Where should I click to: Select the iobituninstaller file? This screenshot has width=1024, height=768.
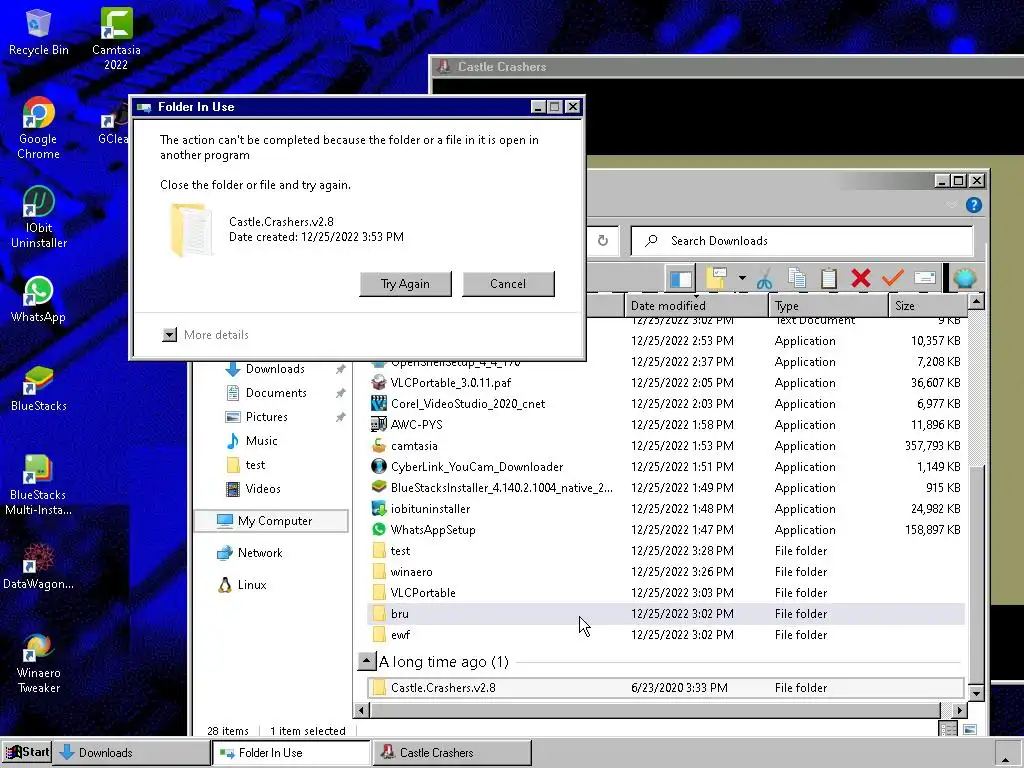[x=666, y=509]
